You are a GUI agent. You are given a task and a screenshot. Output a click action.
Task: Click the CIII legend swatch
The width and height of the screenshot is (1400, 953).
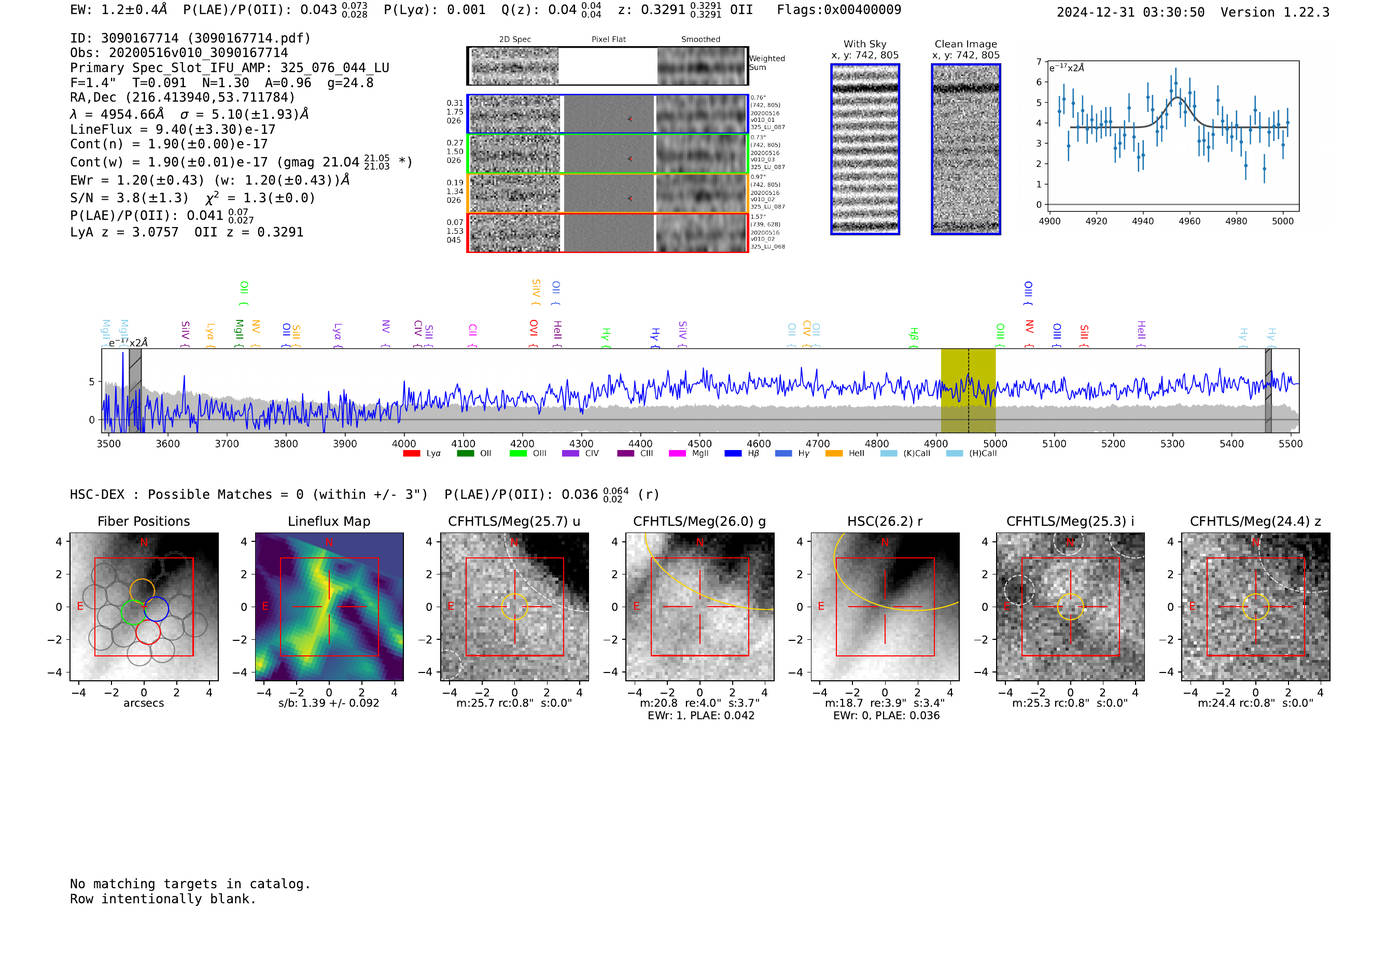click(626, 454)
